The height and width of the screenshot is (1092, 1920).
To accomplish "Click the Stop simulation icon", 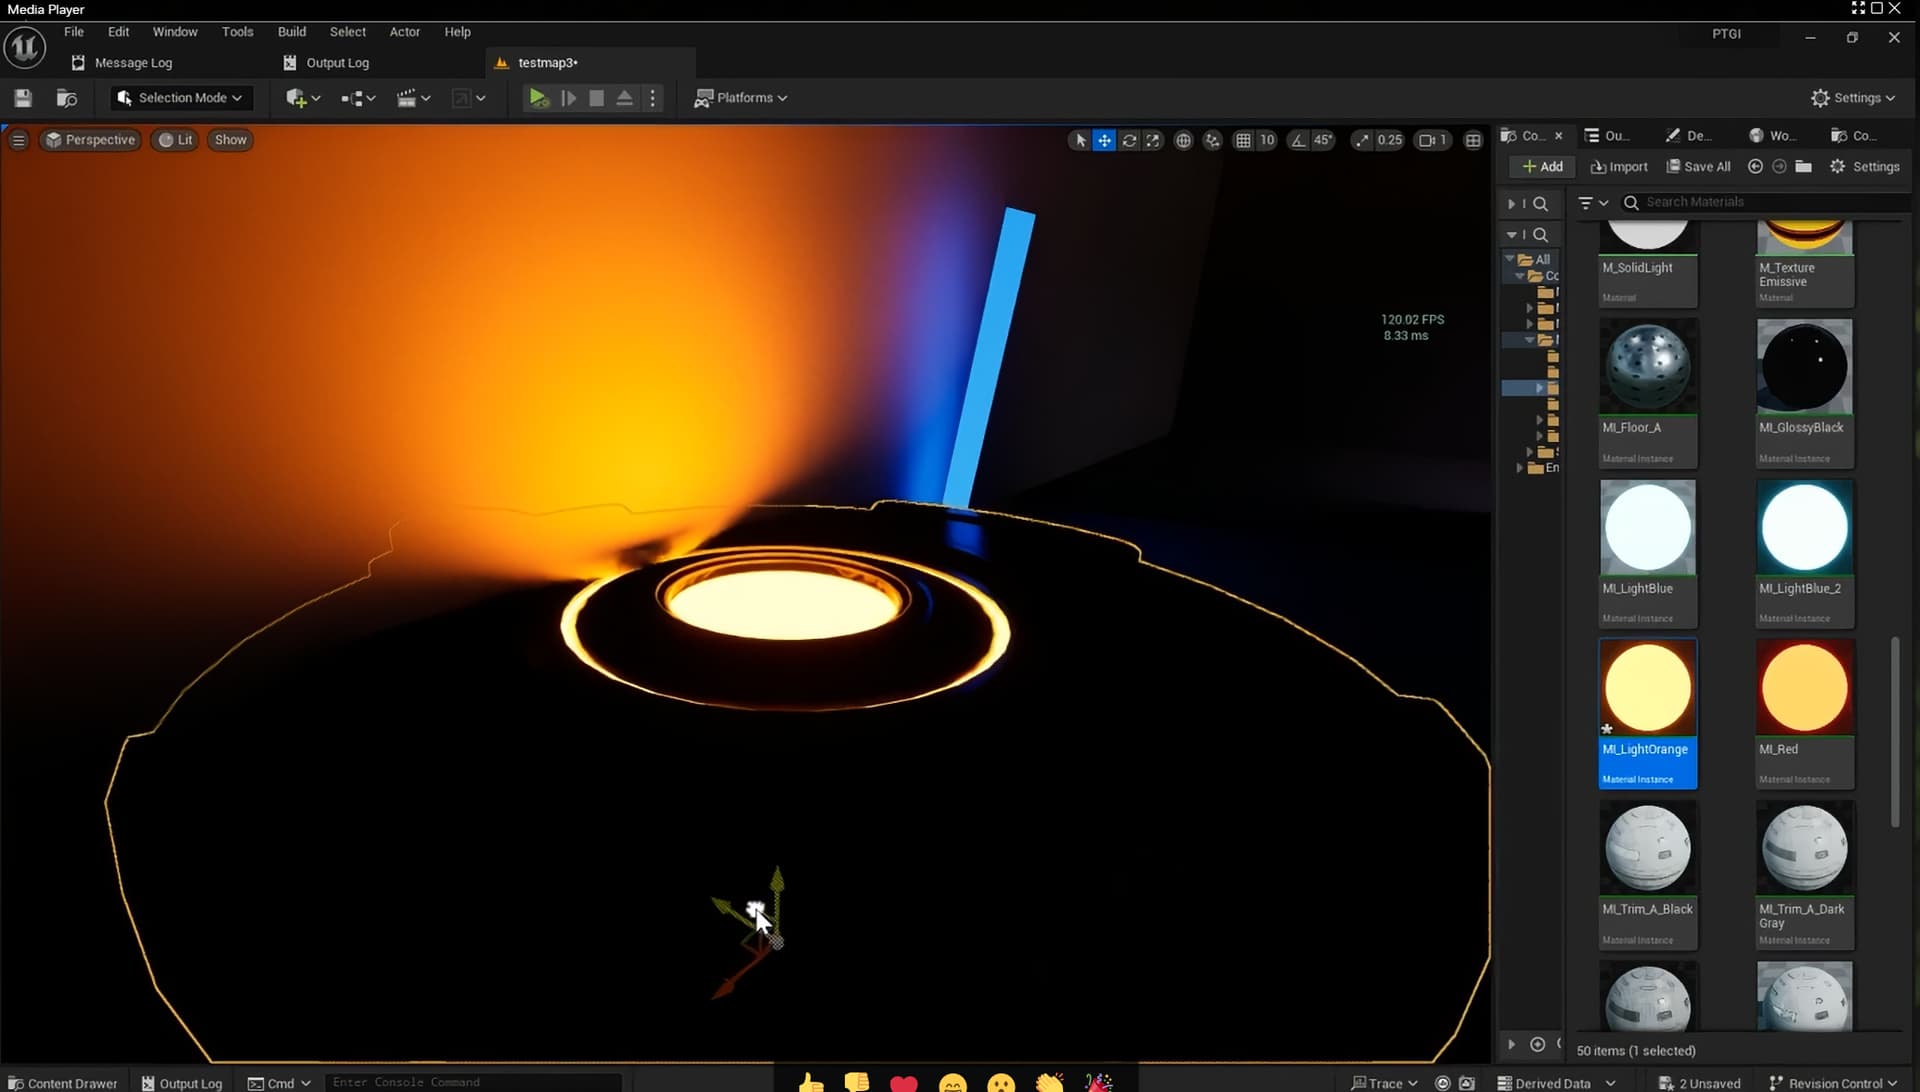I will point(596,97).
